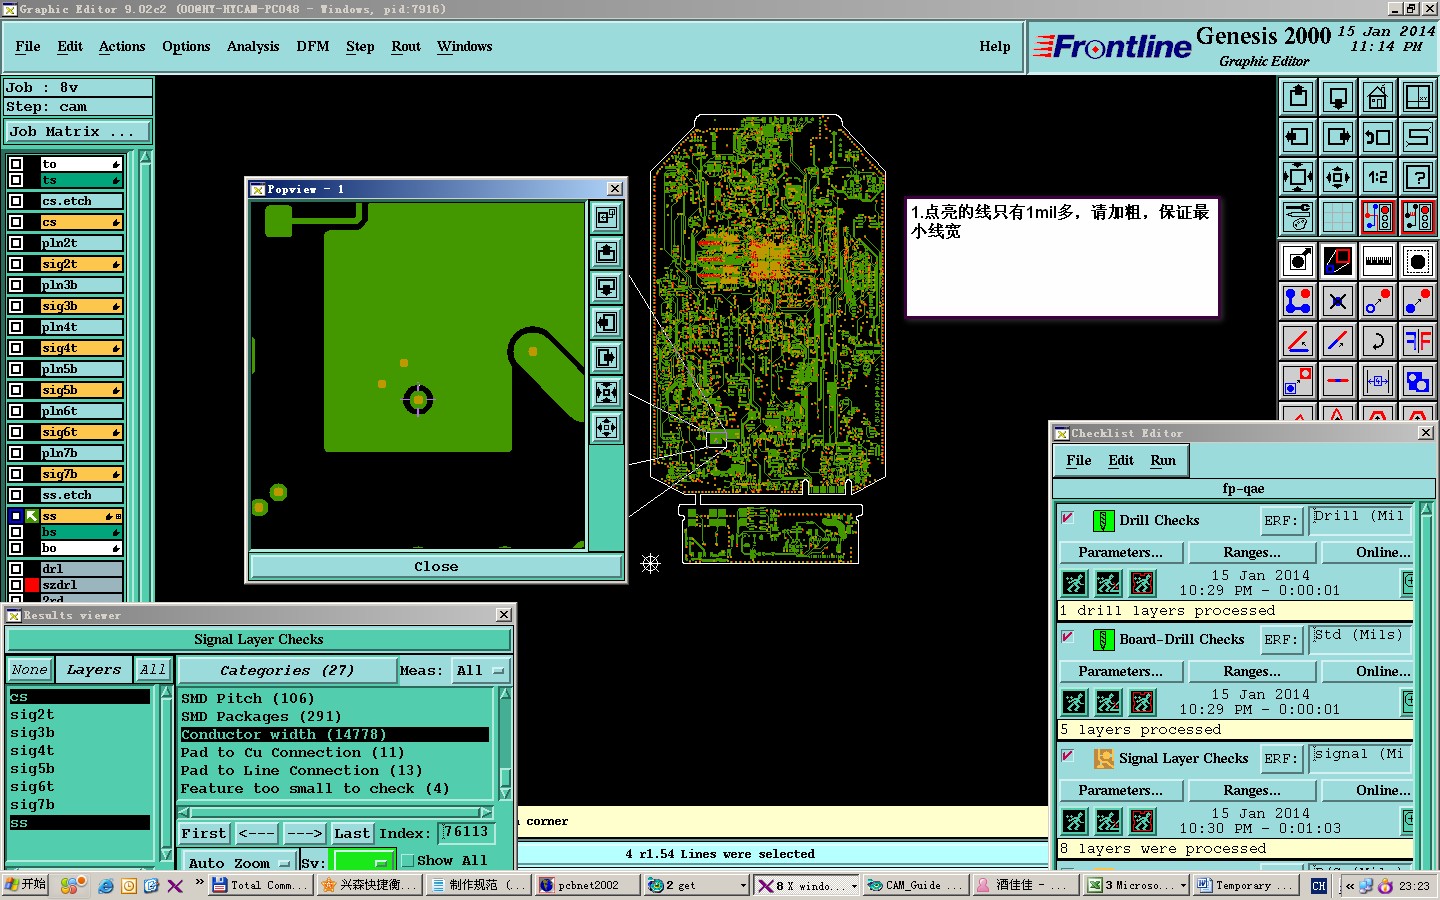Open the Run menu in Checklist Editor
1440x900 pixels.
tap(1163, 460)
